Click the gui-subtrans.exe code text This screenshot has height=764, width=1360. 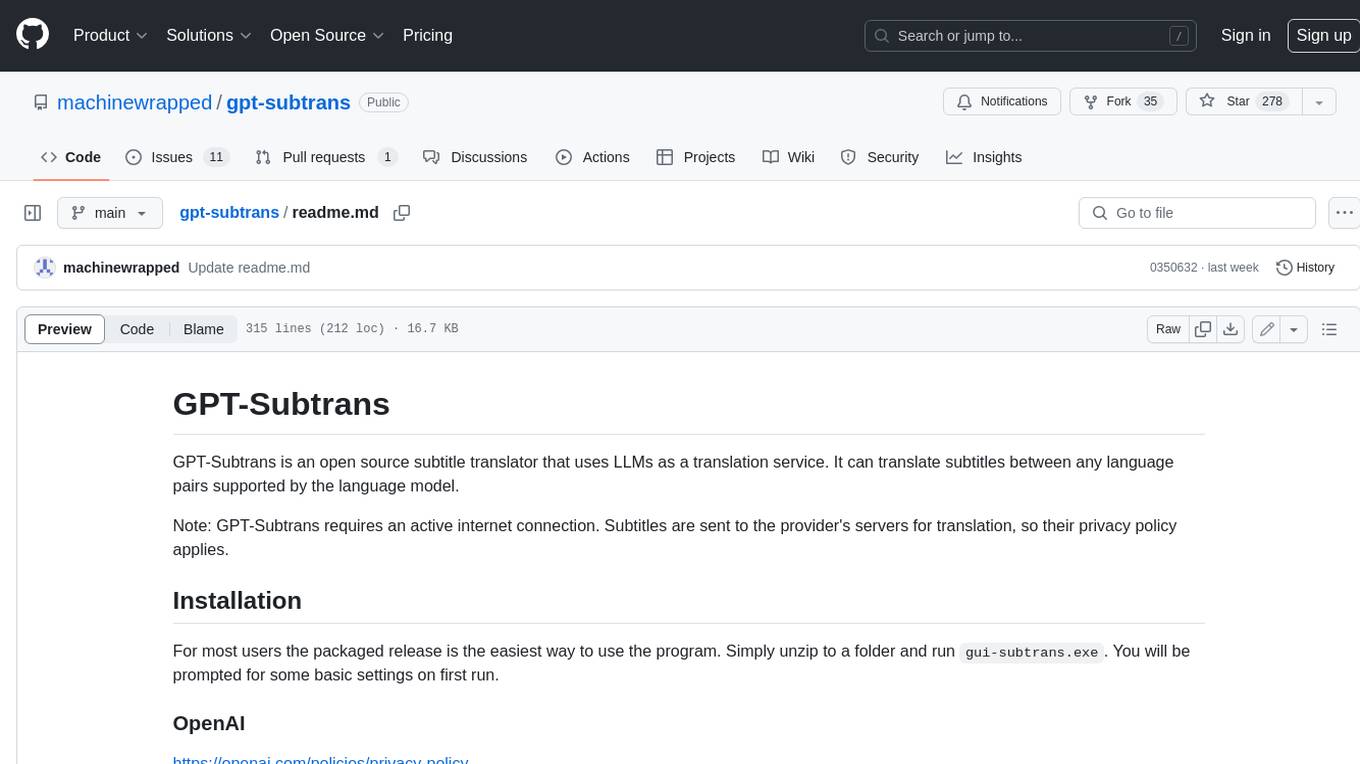1032,652
